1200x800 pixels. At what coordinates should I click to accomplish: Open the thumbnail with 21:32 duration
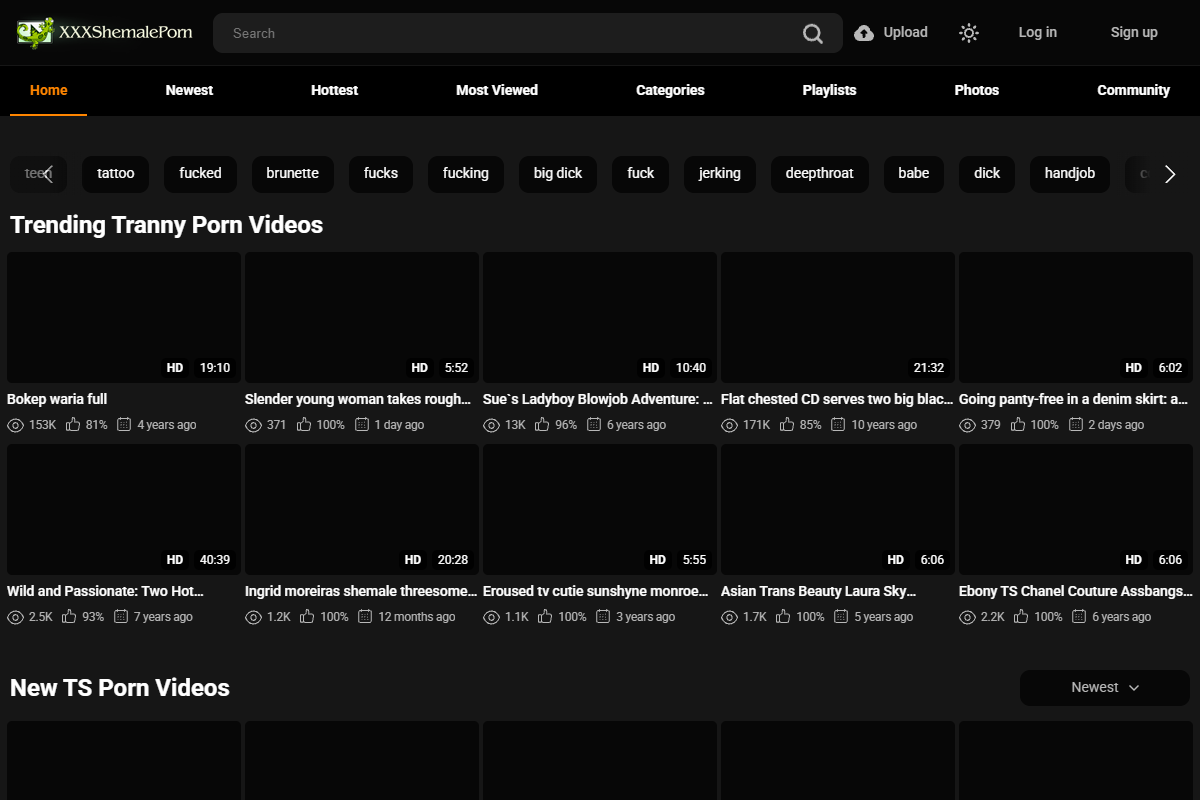(x=837, y=317)
